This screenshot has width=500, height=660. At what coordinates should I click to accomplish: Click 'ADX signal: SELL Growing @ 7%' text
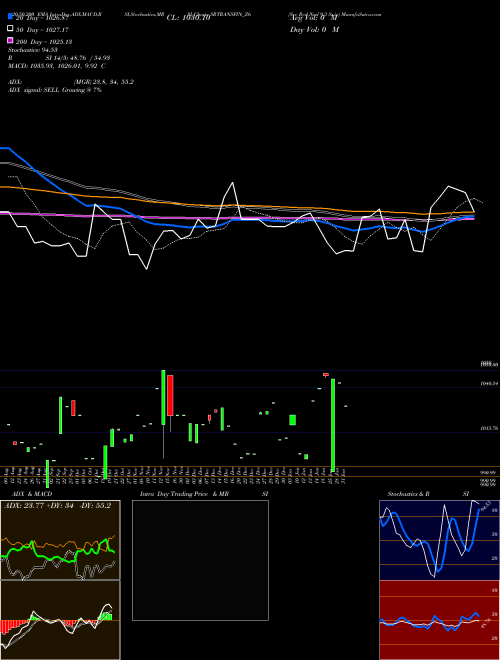point(55,90)
